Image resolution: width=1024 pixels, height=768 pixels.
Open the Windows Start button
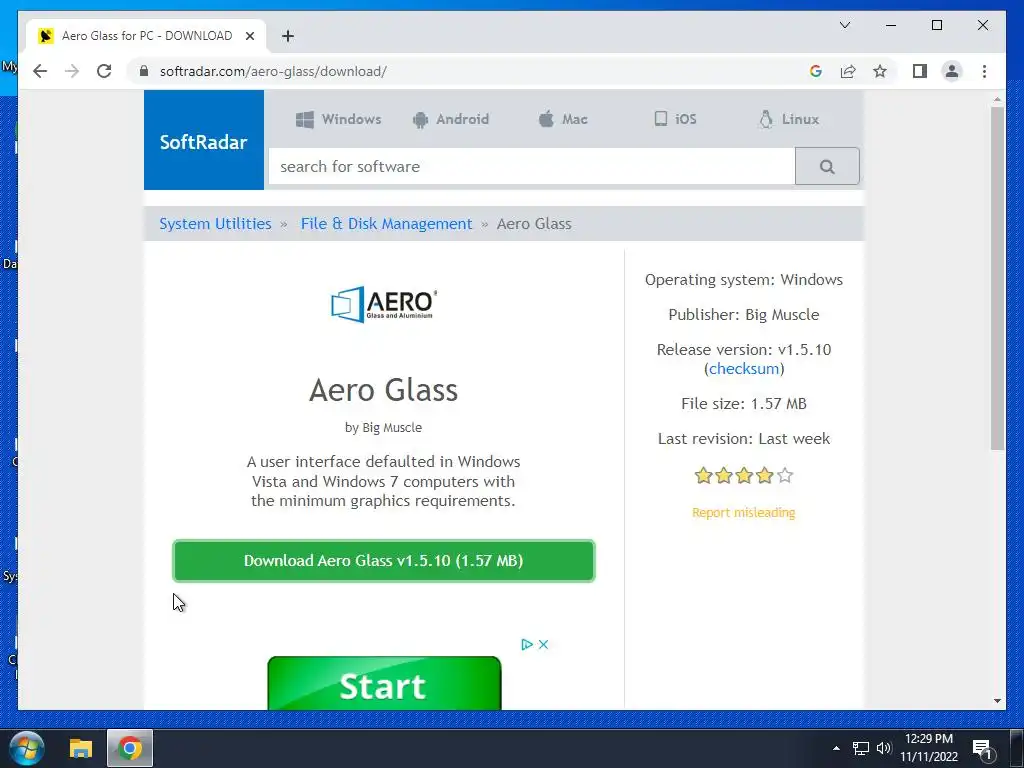[x=27, y=748]
